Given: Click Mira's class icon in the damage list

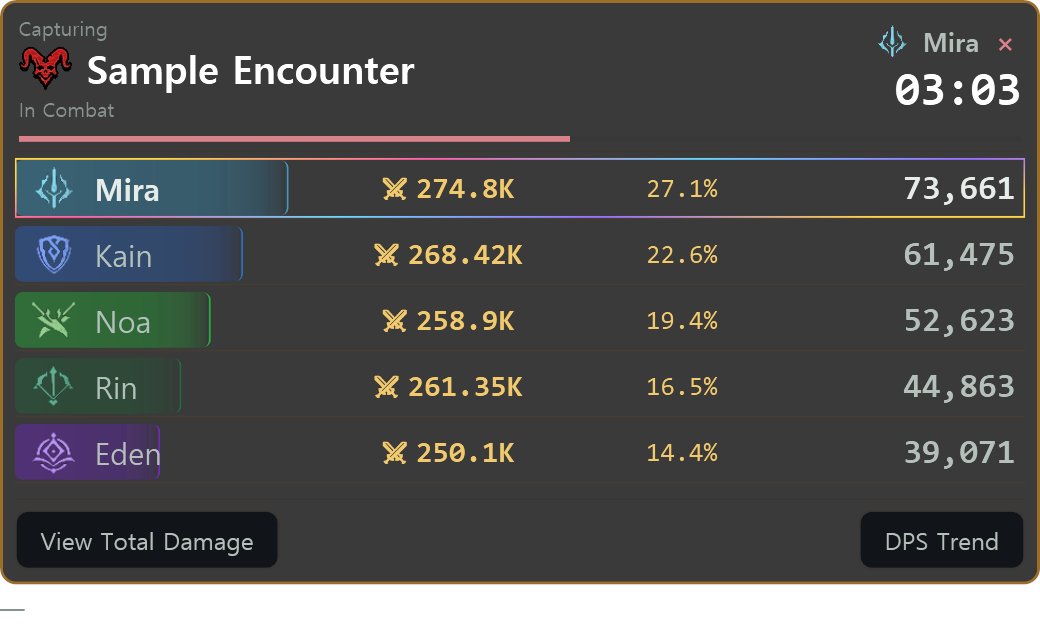Looking at the screenshot, I should pyautogui.click(x=54, y=189).
